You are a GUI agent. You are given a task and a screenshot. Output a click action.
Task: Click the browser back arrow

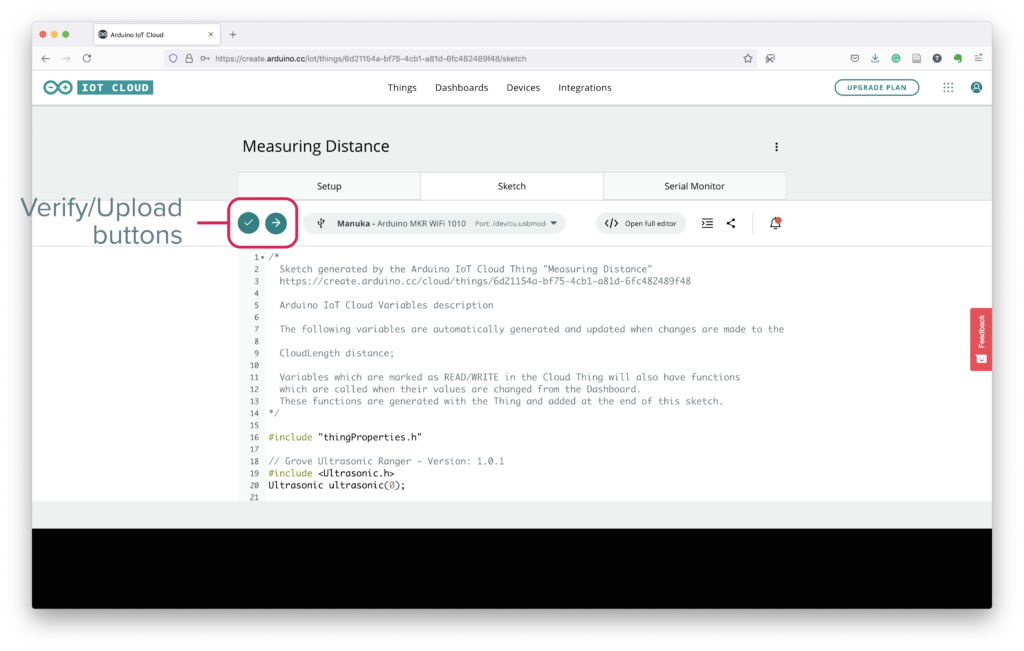click(46, 58)
